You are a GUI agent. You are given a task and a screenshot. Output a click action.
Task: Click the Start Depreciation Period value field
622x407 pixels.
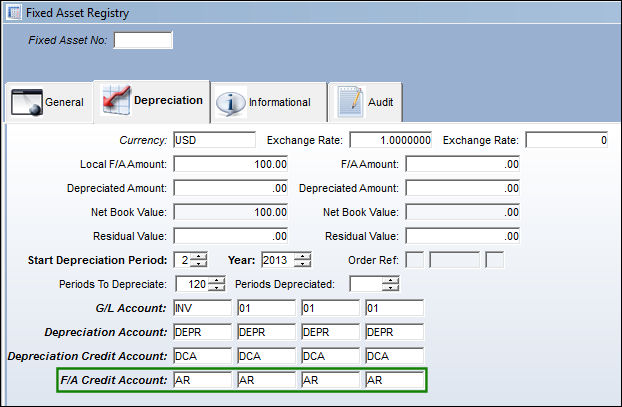click(182, 260)
